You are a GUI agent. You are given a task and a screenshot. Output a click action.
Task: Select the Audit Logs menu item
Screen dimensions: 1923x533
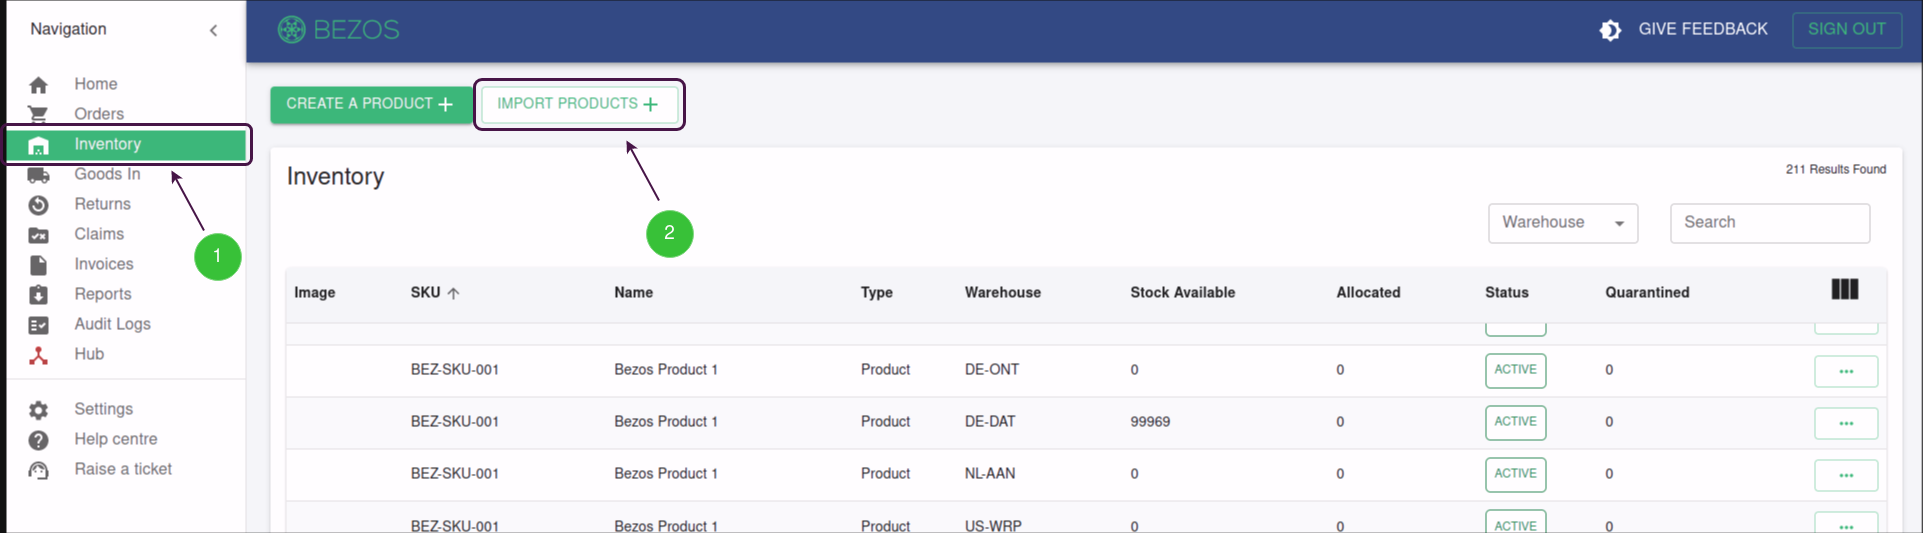(x=112, y=324)
